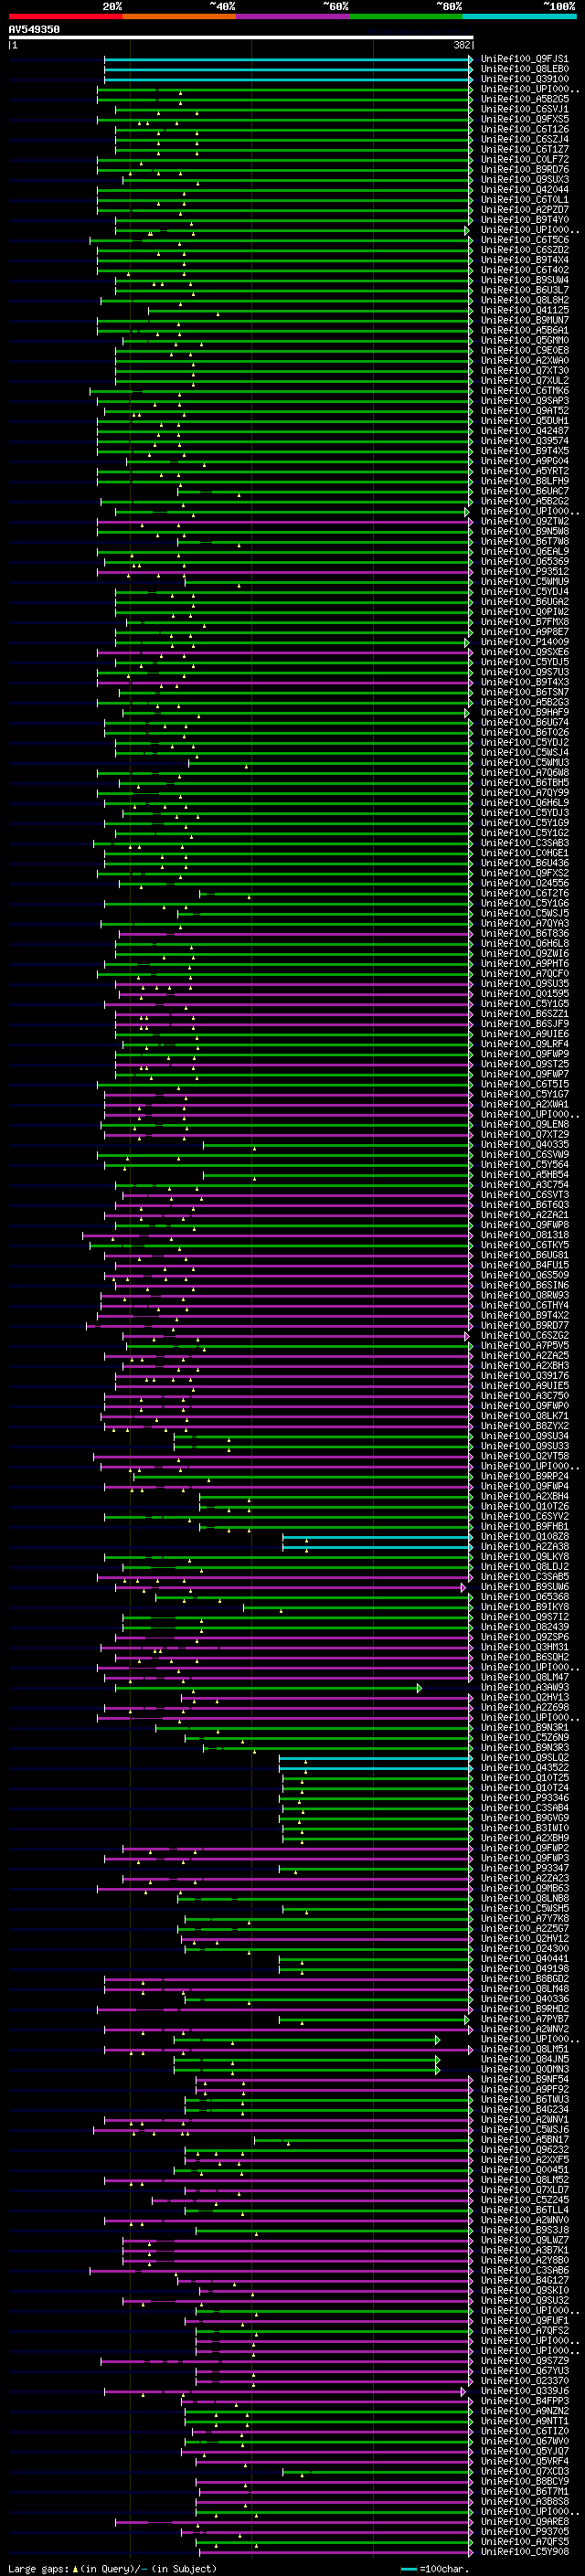Click the green ~80% identity legend bar

point(406,17)
